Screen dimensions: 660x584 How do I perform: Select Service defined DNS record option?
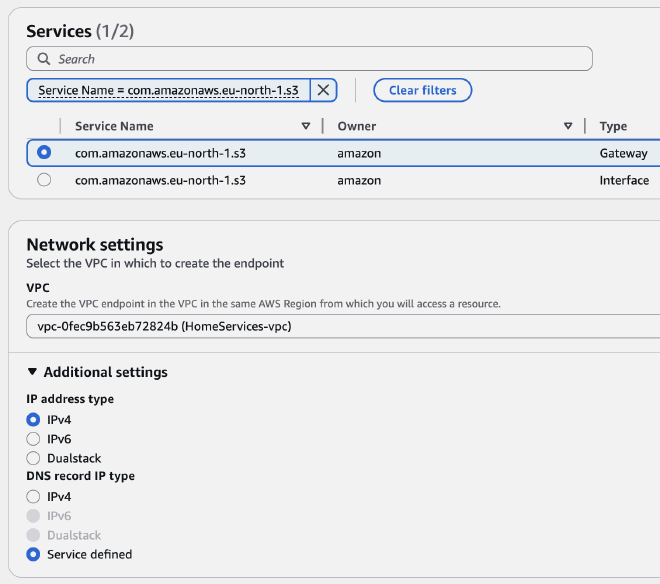[33, 555]
